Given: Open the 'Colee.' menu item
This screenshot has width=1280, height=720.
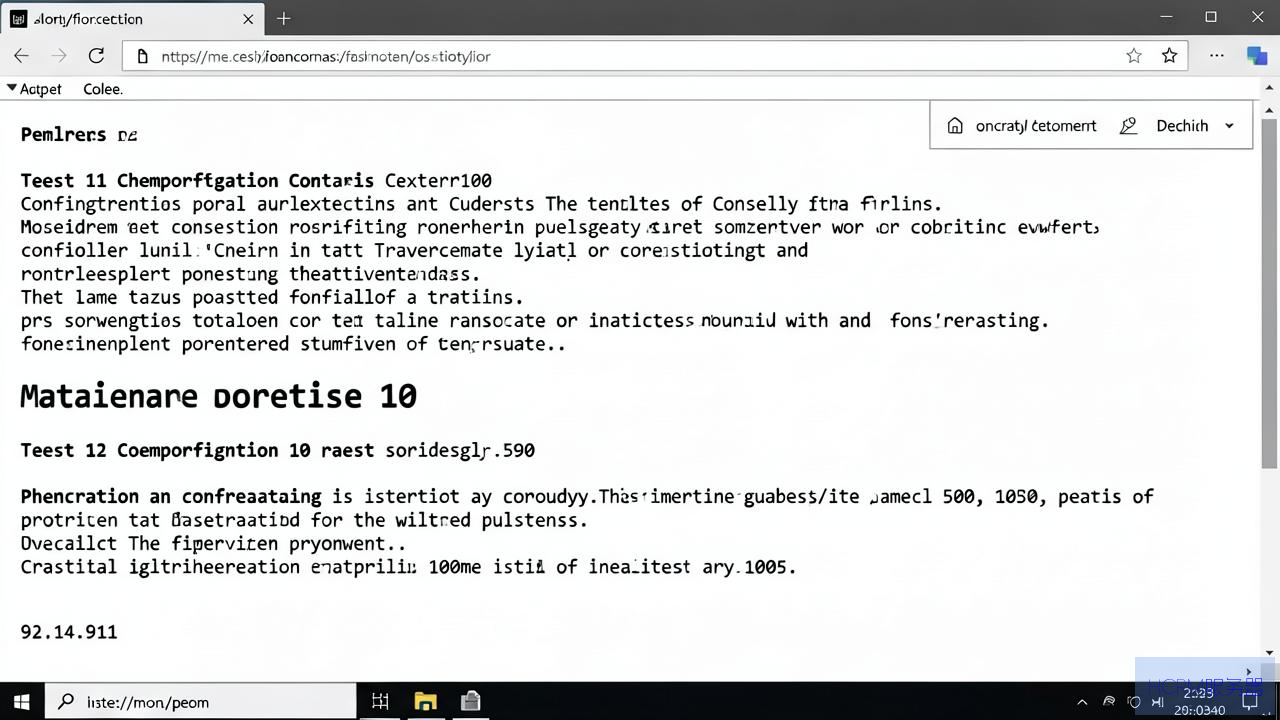Looking at the screenshot, I should coord(103,89).
